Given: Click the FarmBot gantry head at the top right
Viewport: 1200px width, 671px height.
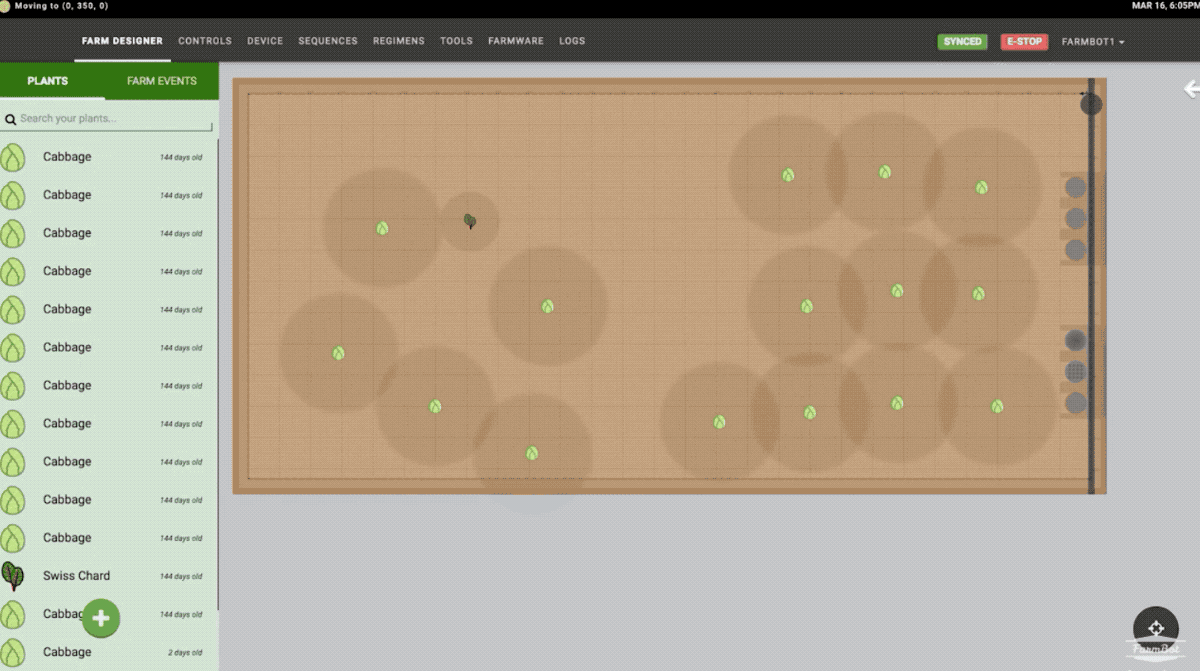Looking at the screenshot, I should (1091, 104).
